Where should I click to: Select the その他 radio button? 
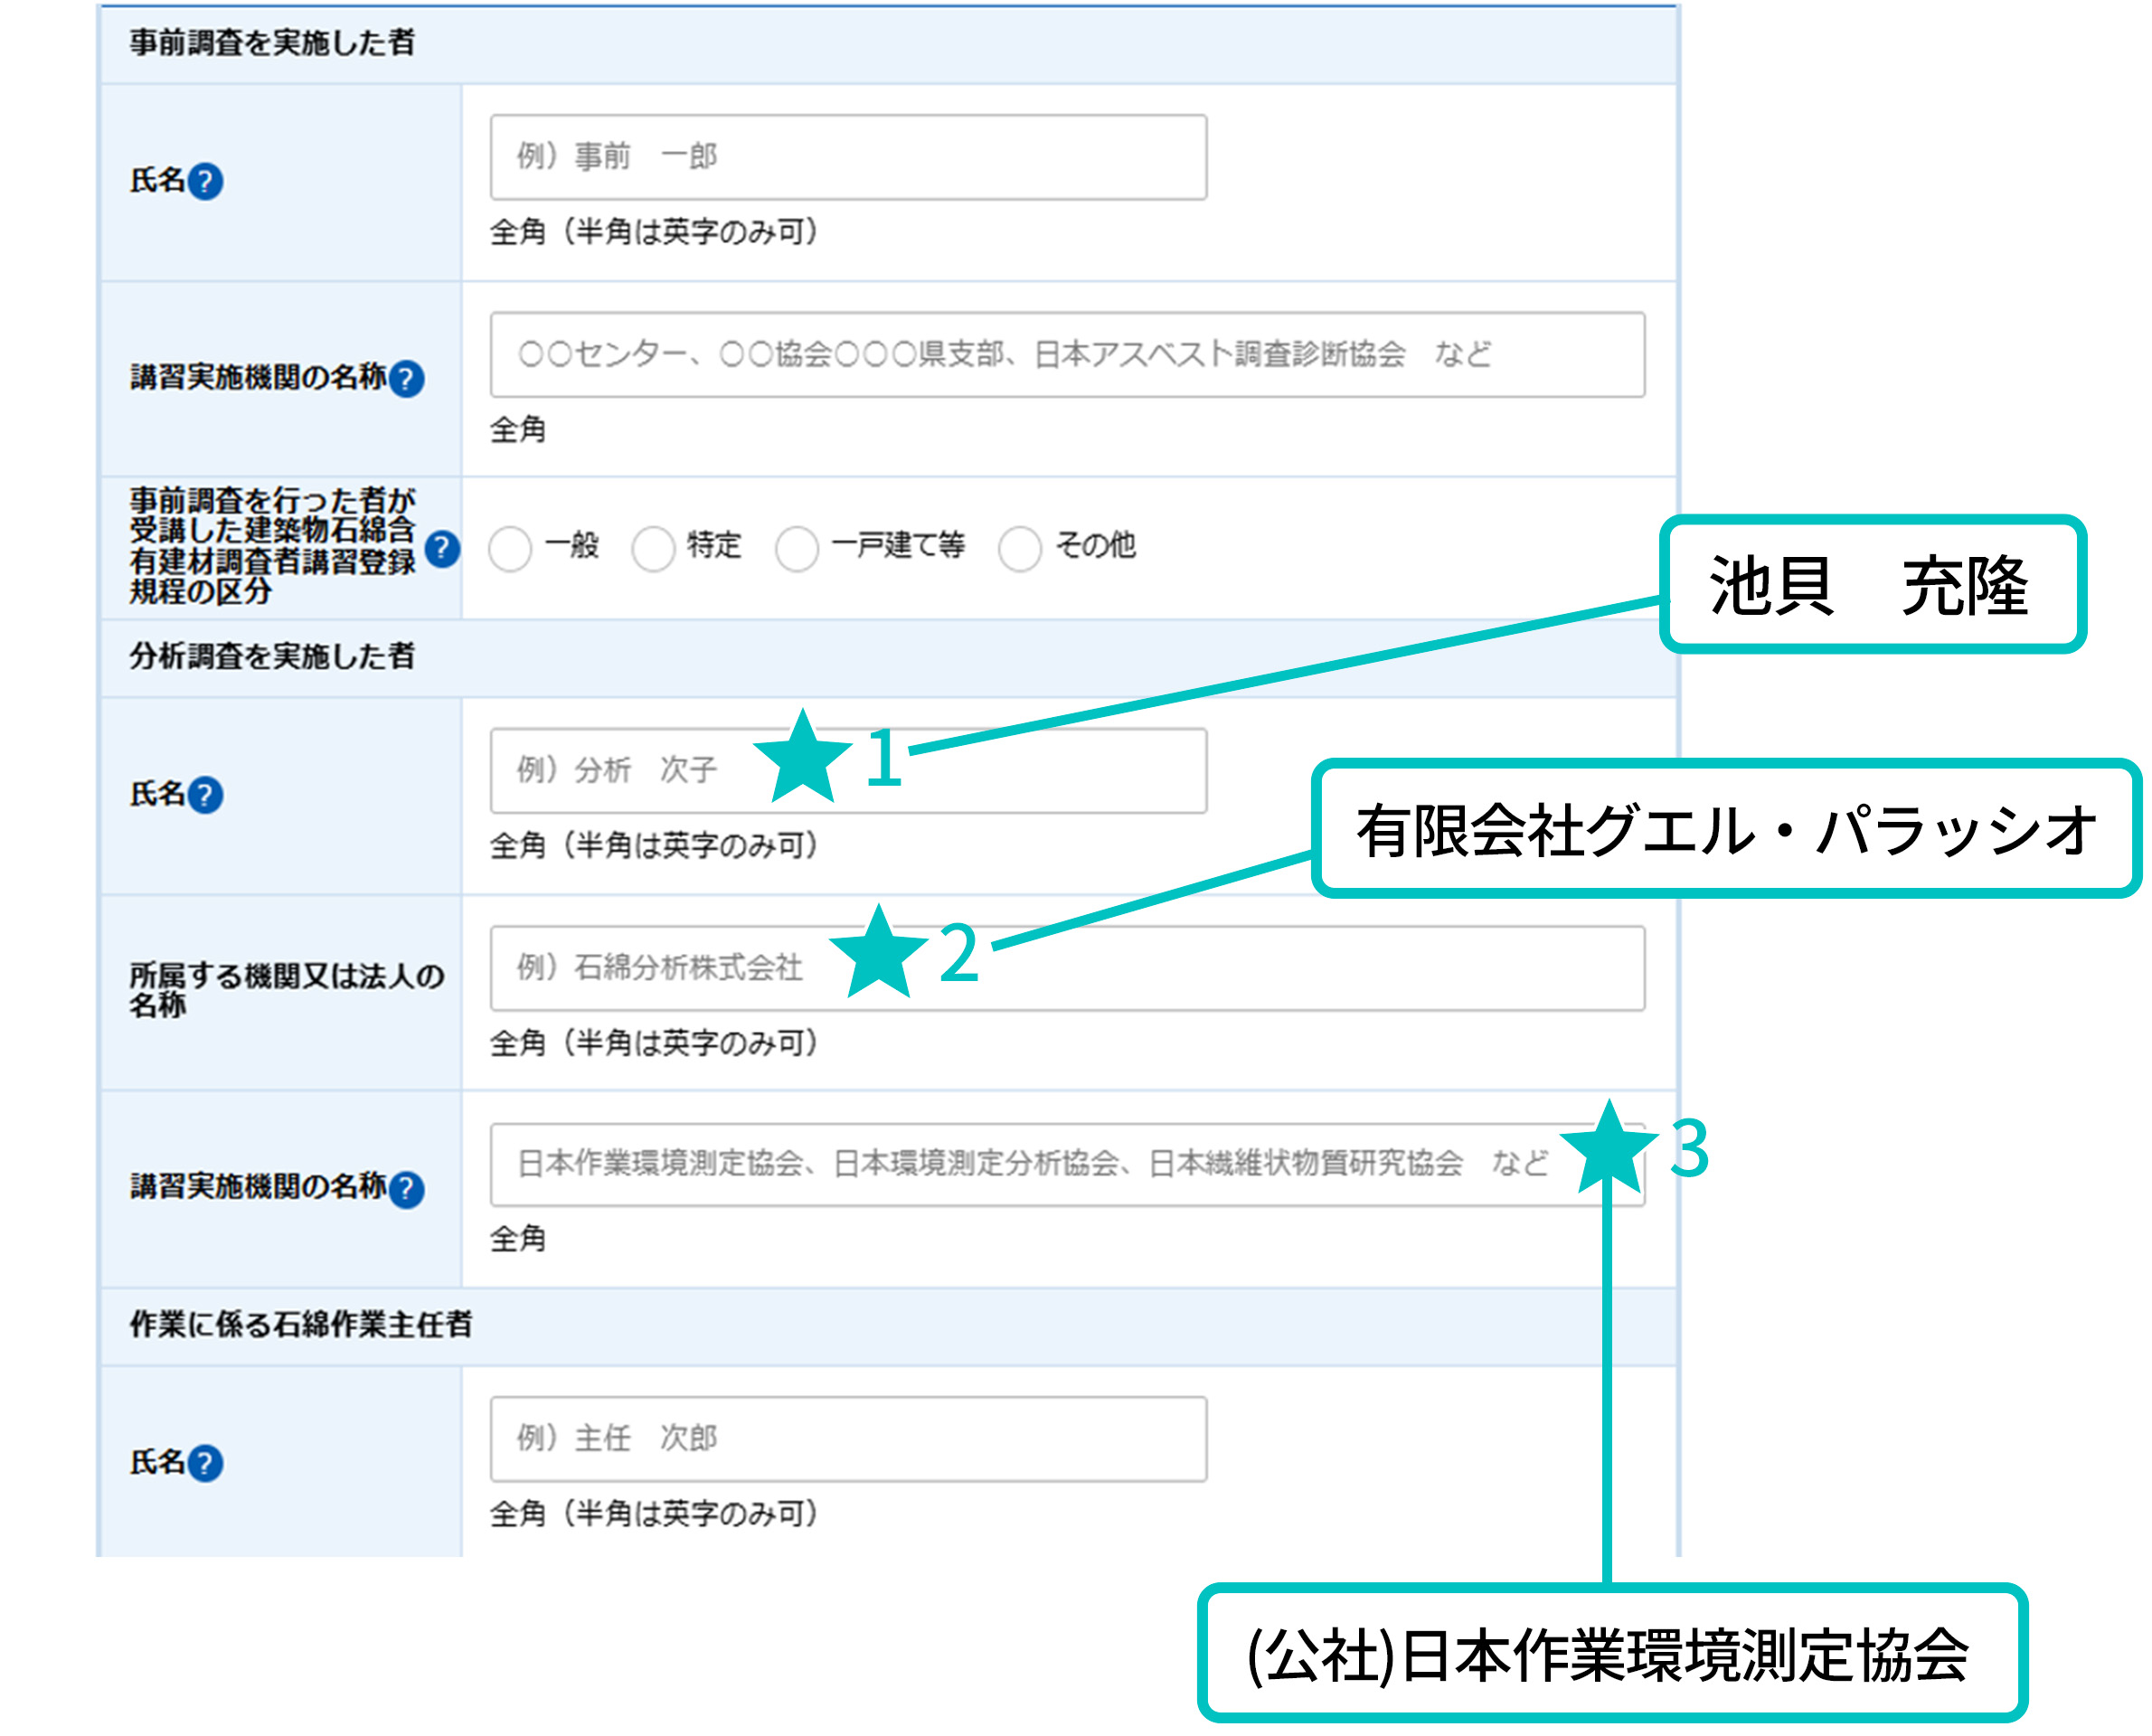pyautogui.click(x=1020, y=549)
